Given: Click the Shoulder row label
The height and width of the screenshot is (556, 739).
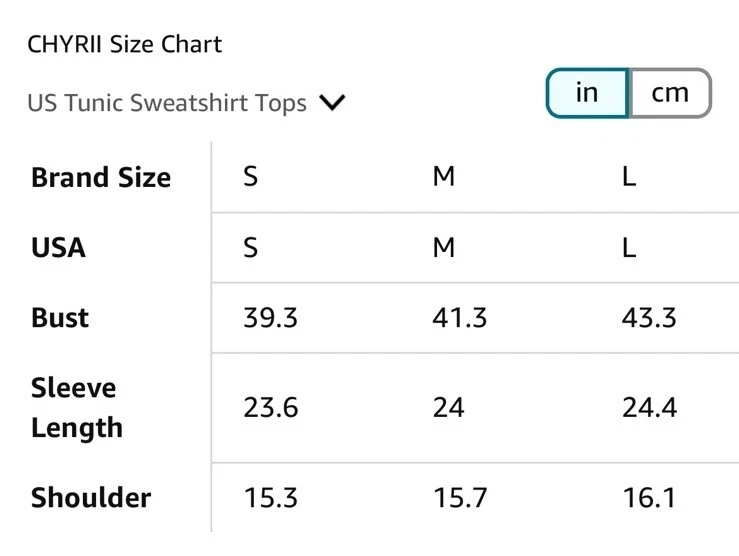Looking at the screenshot, I should pos(91,498).
